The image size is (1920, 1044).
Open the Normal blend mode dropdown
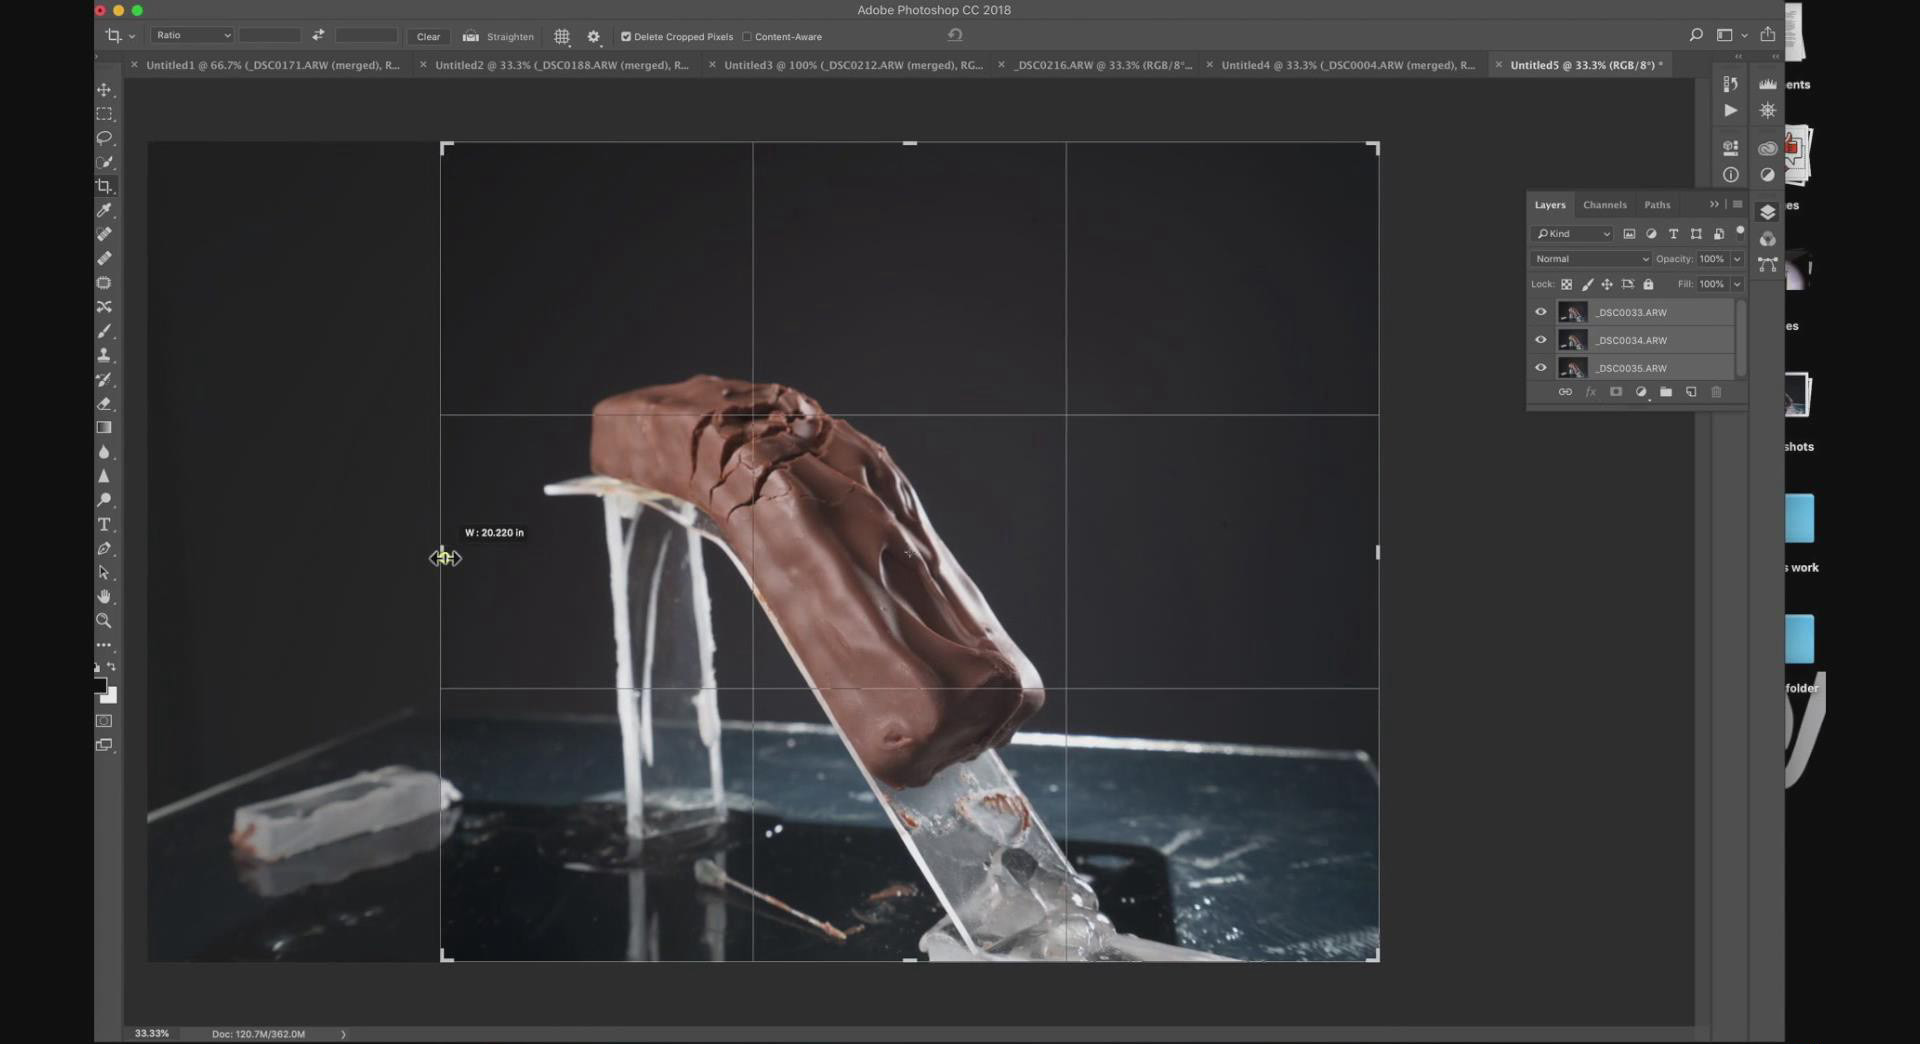tap(1591, 259)
